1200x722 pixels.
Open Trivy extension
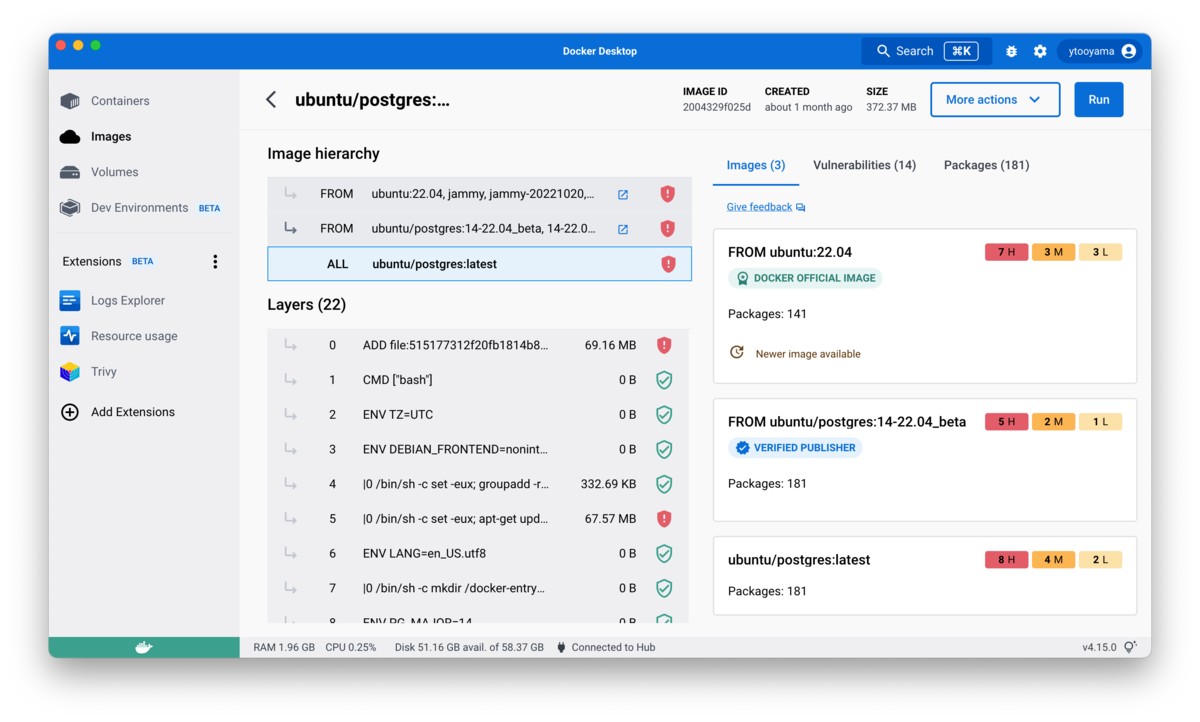click(103, 372)
